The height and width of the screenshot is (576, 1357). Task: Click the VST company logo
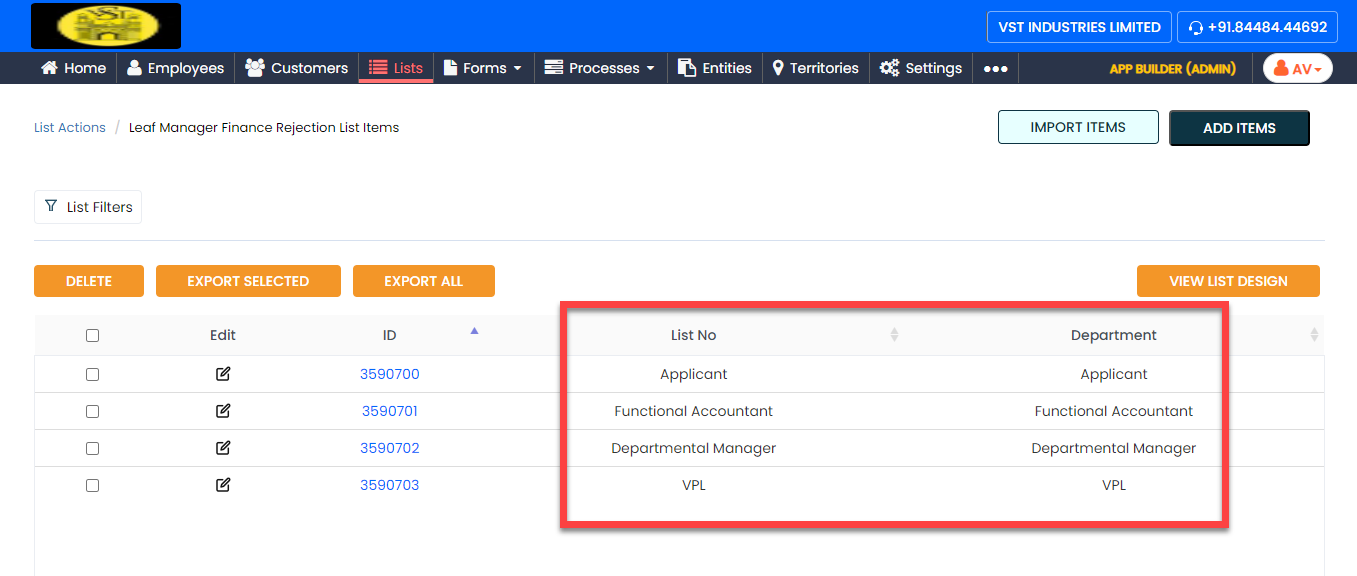point(106,26)
